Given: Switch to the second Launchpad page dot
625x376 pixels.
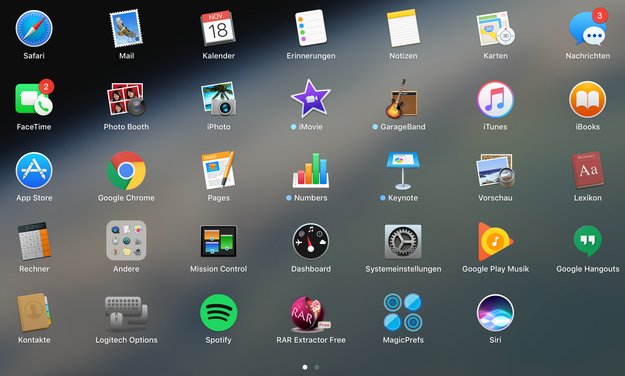Looking at the screenshot, I should [317, 367].
